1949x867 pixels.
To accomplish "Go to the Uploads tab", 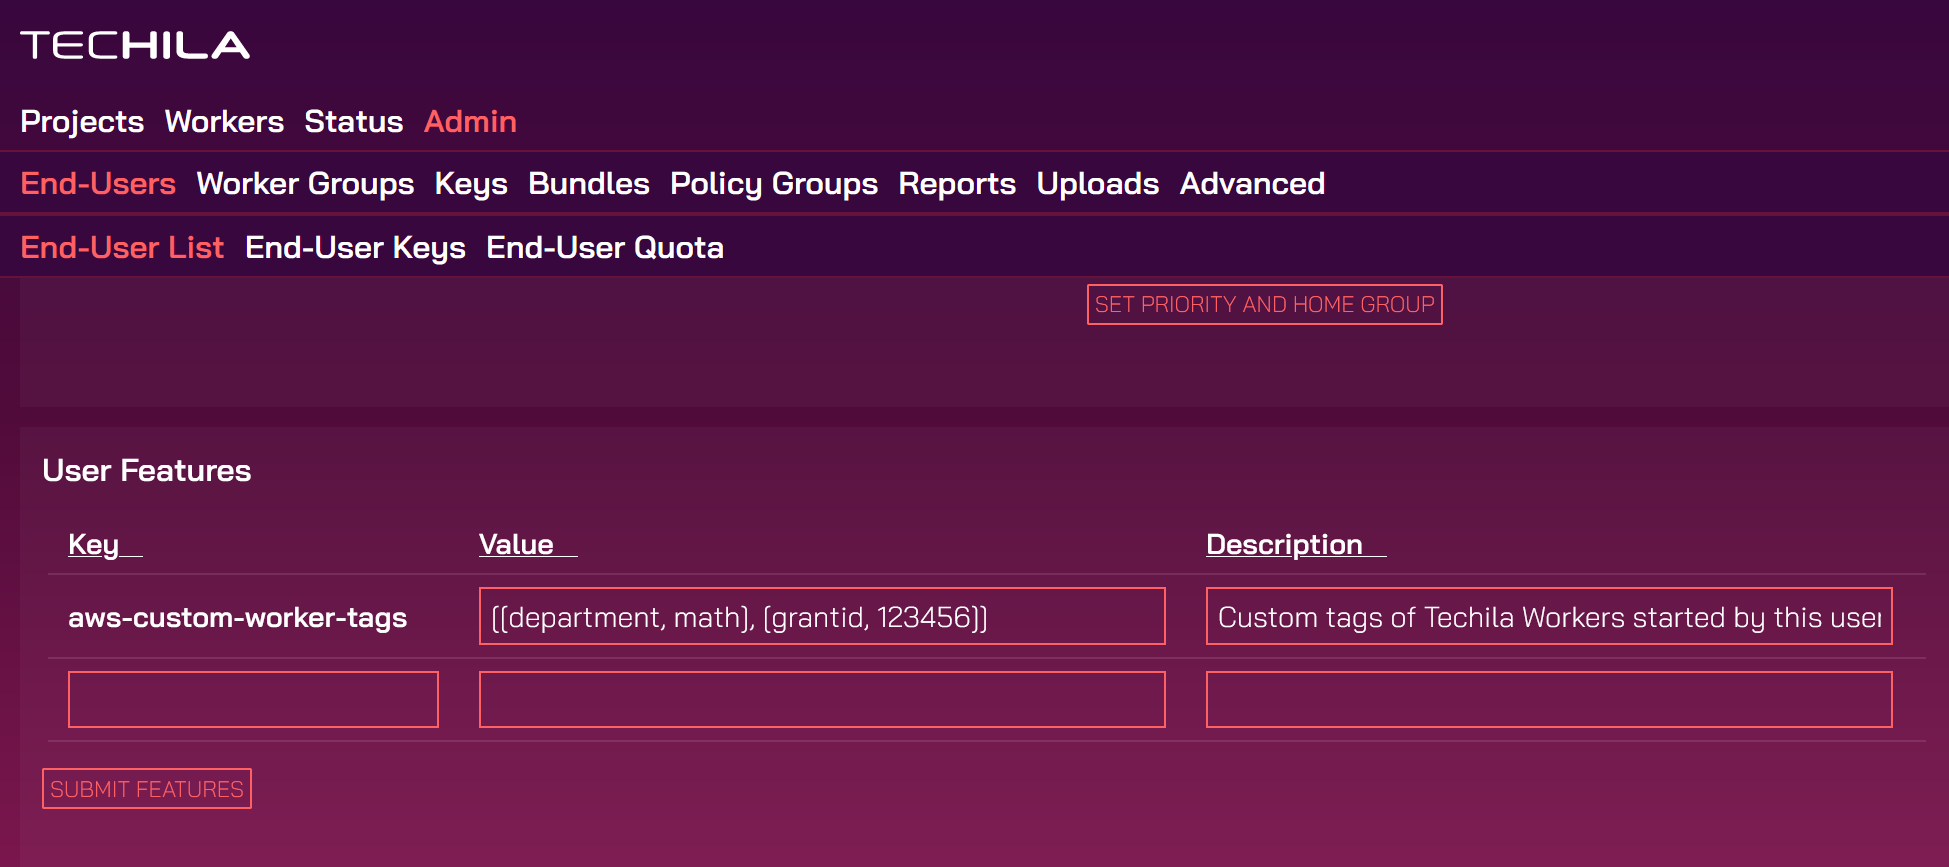I will click(x=1097, y=184).
